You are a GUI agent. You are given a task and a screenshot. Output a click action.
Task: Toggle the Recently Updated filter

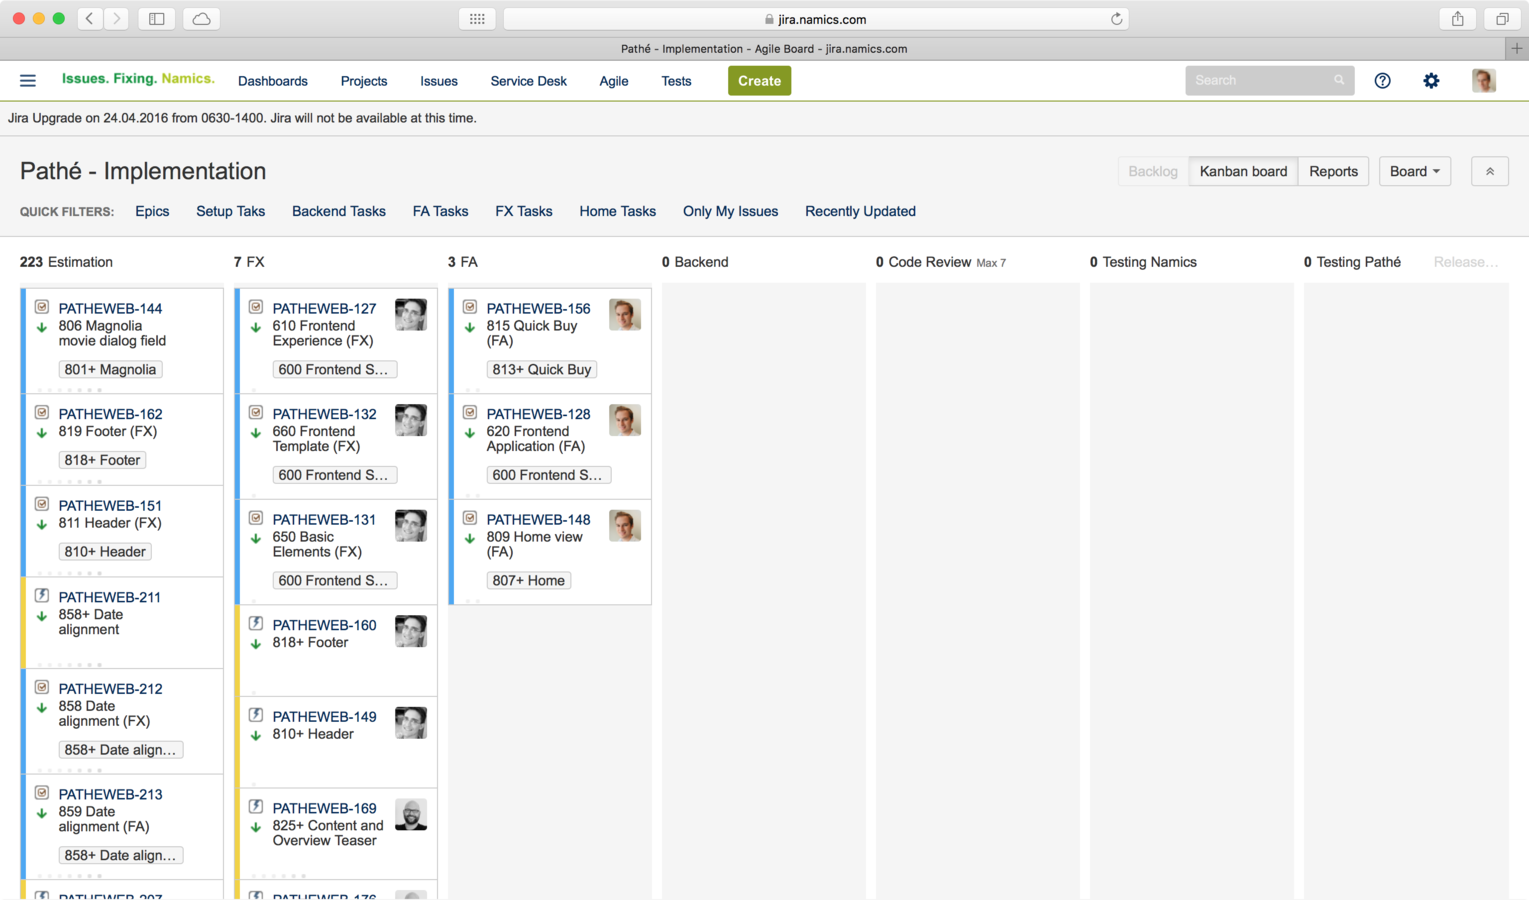[x=860, y=211]
